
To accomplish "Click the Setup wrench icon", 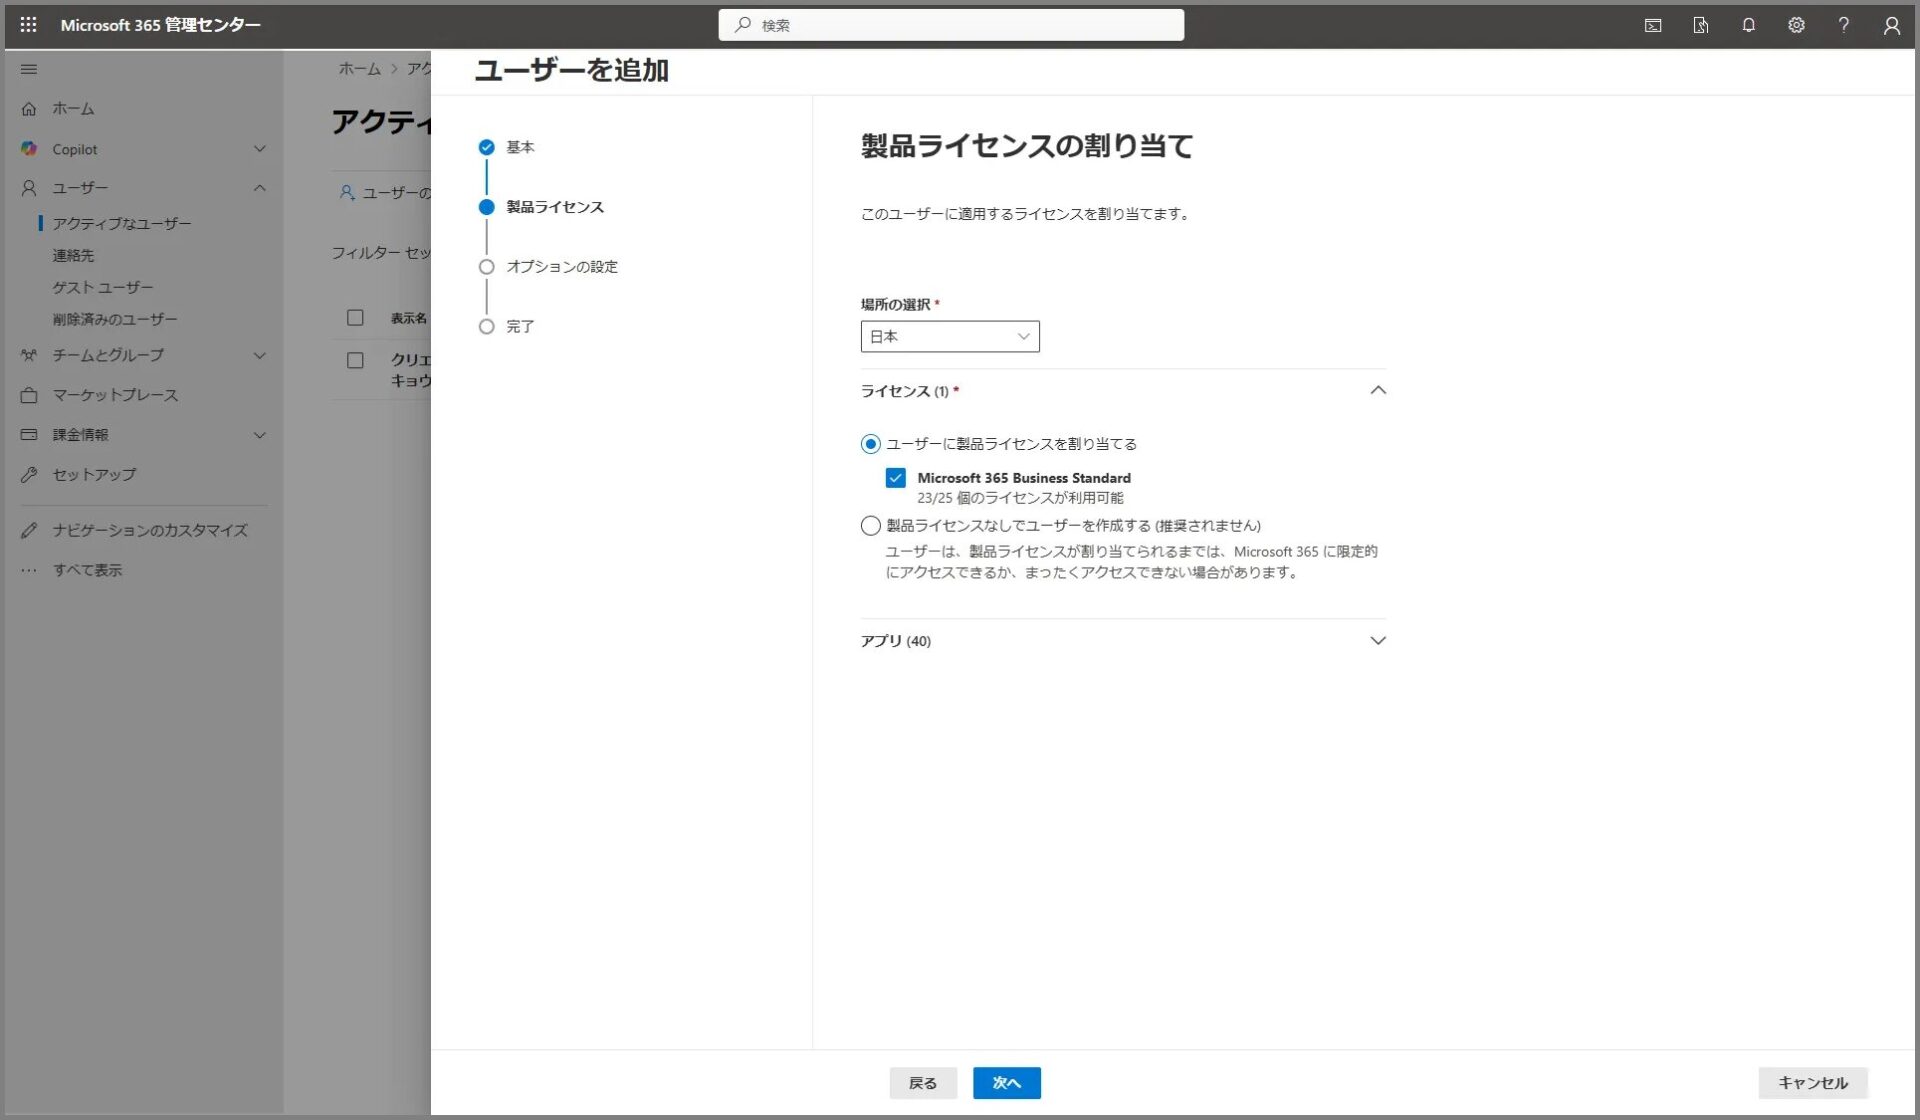I will (x=29, y=474).
